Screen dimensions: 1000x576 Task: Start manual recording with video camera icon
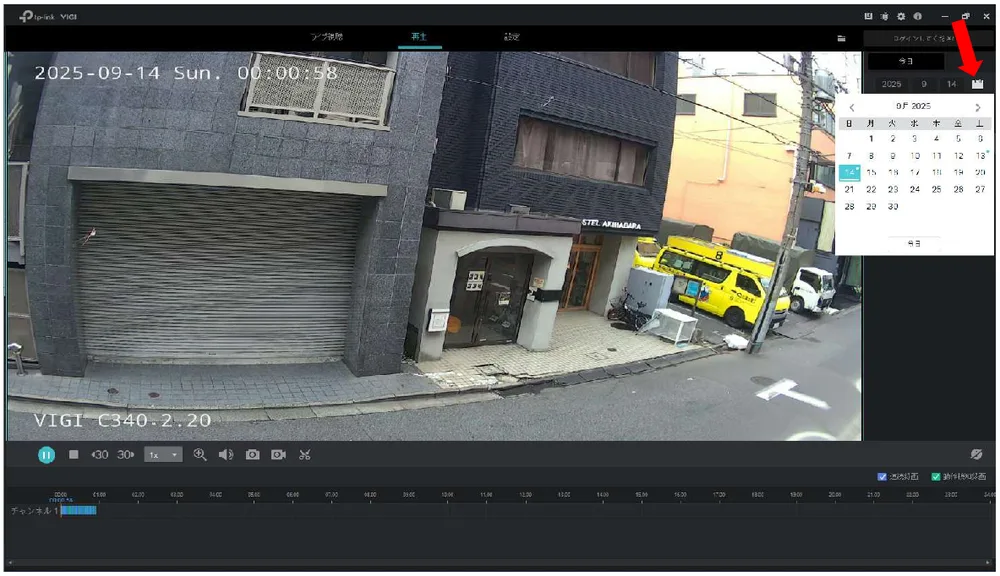[x=279, y=455]
